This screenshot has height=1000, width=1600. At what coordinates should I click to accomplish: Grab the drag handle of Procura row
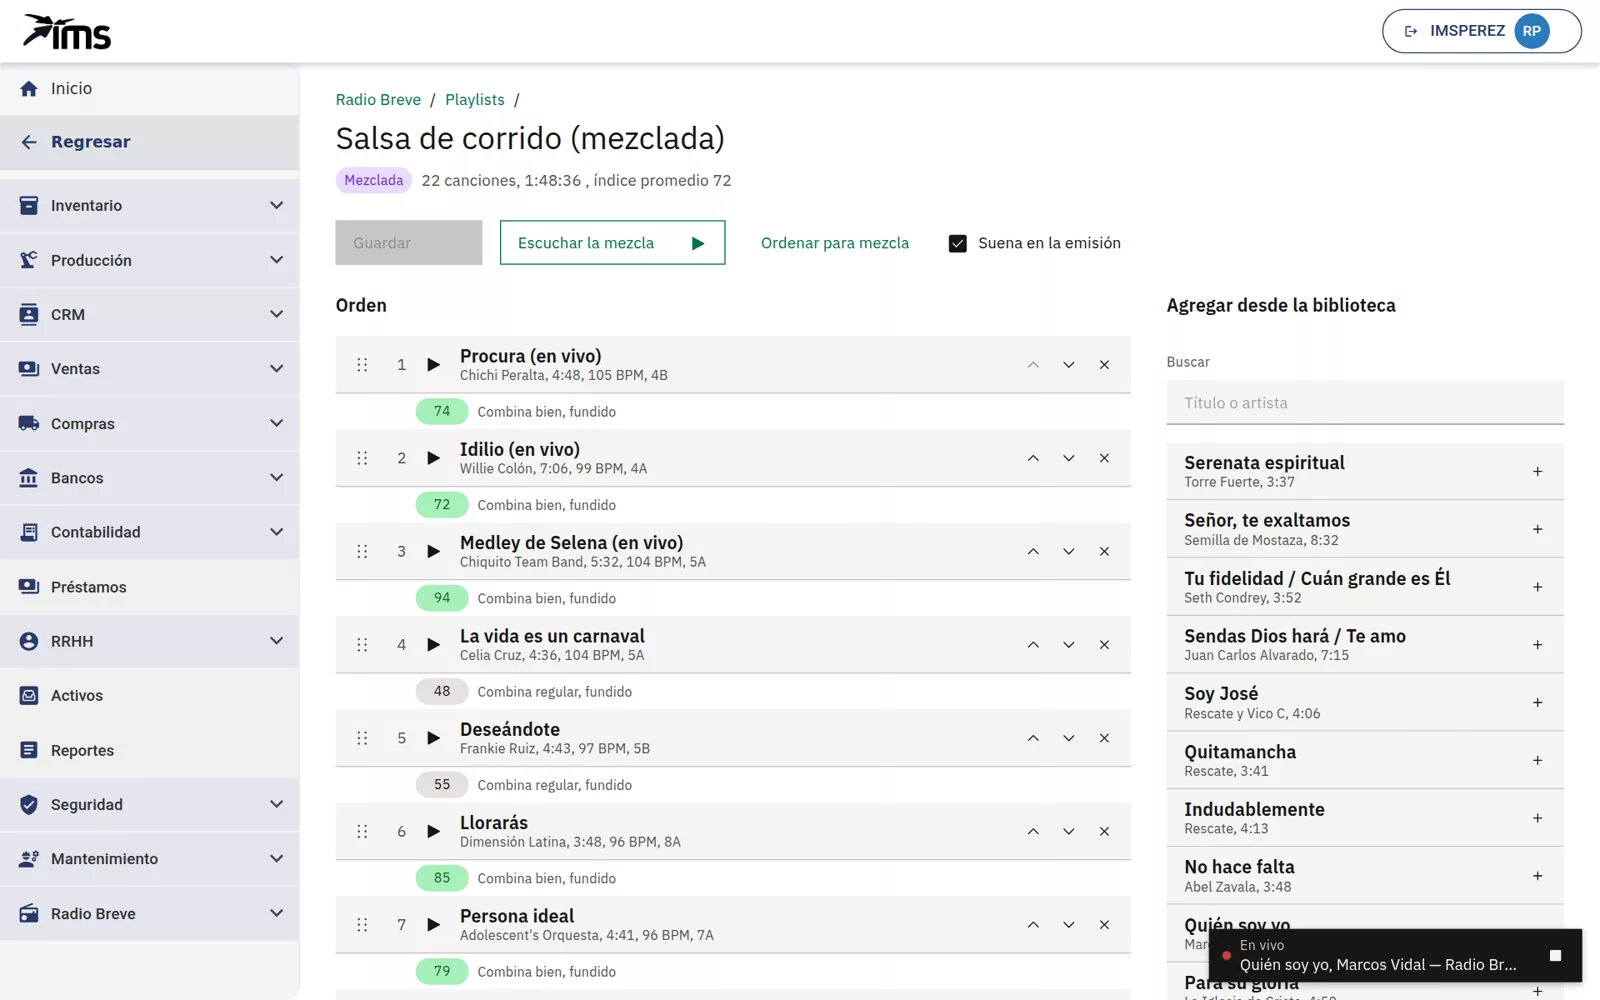(362, 365)
